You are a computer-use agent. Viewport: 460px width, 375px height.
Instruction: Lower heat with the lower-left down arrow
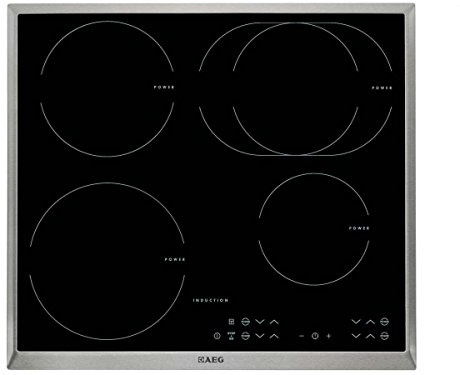point(260,336)
